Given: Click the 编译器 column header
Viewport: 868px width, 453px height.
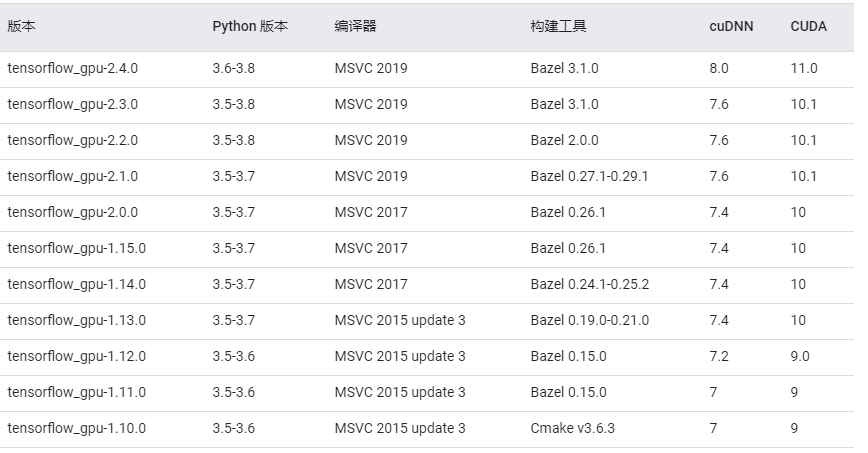Looking at the screenshot, I should tap(355, 26).
